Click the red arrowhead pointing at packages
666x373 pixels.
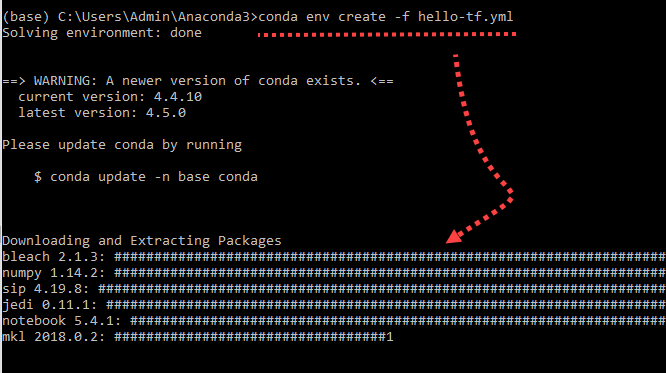coord(454,236)
